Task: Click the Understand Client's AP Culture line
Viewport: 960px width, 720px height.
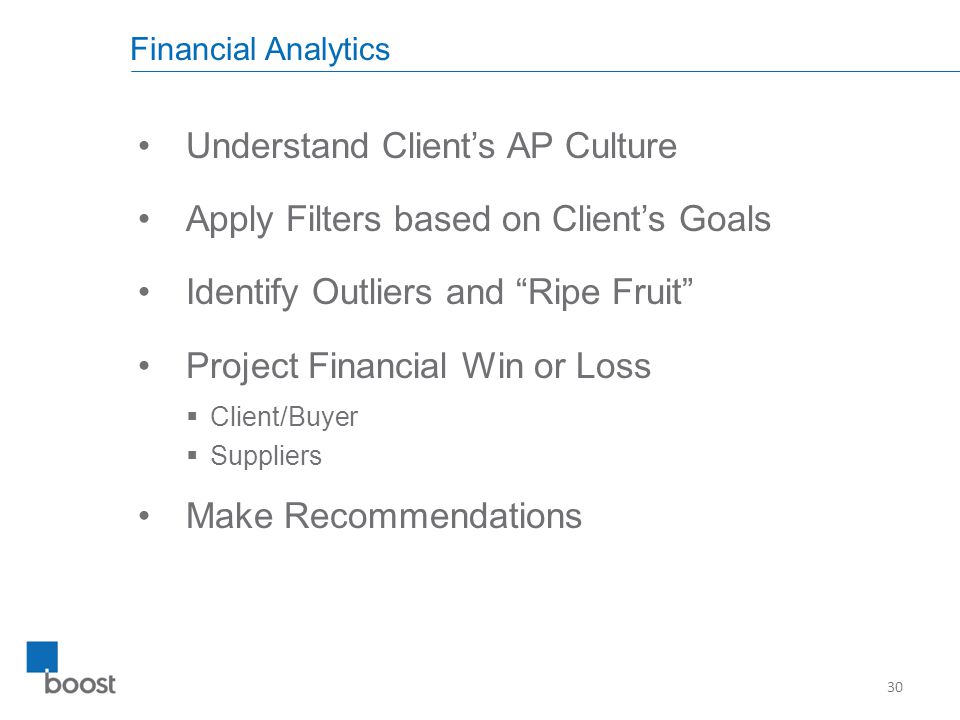Action: [x=432, y=146]
